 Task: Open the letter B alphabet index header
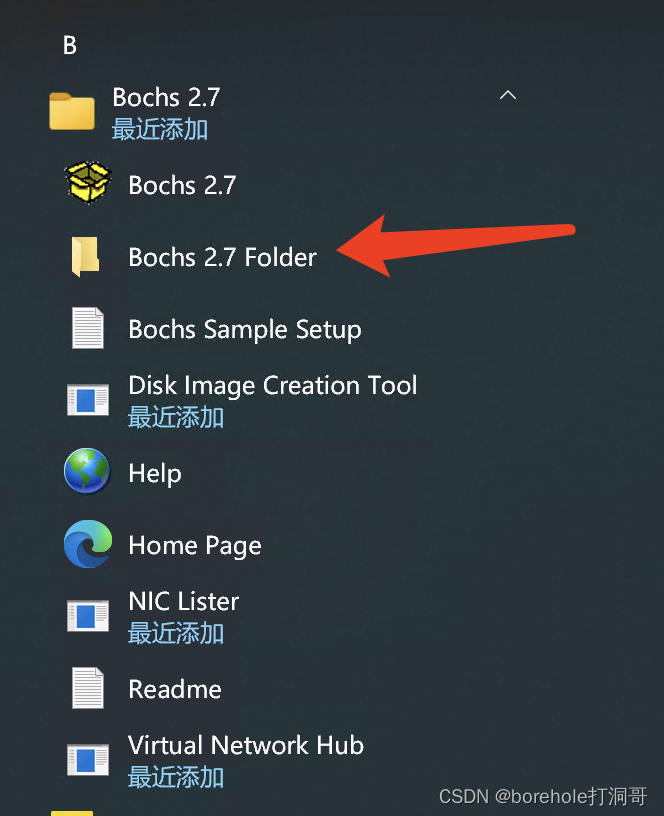(70, 45)
